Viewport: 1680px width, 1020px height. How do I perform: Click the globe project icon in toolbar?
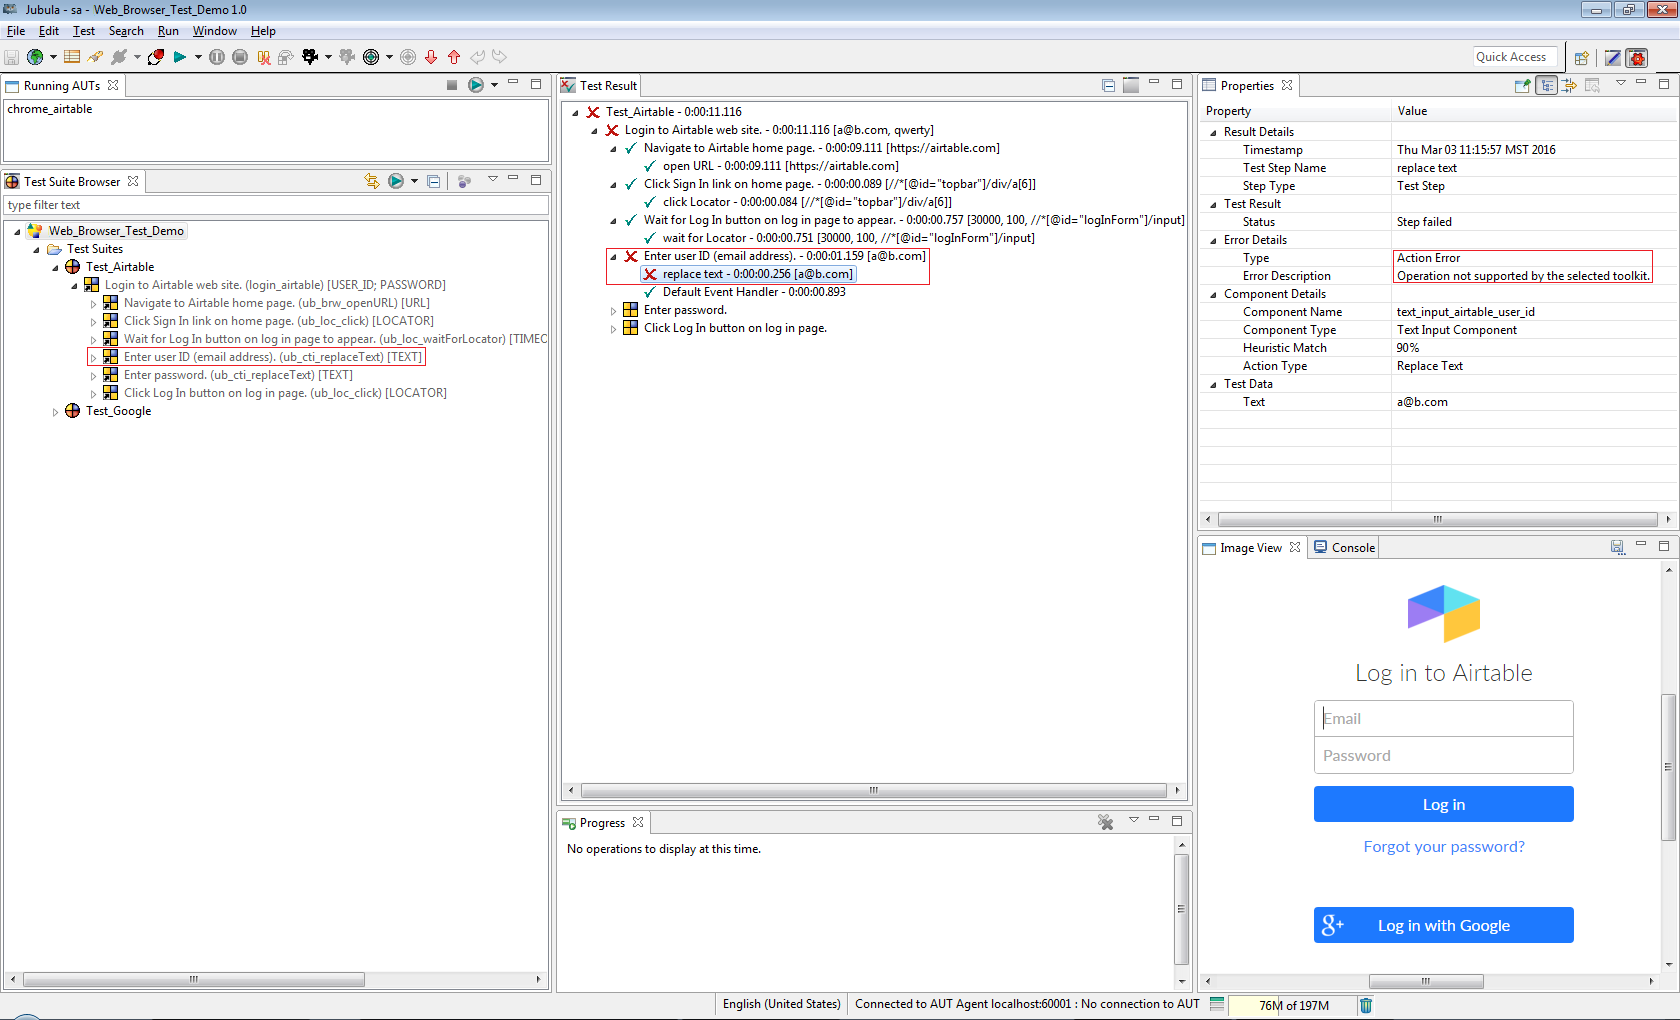pyautogui.click(x=35, y=57)
